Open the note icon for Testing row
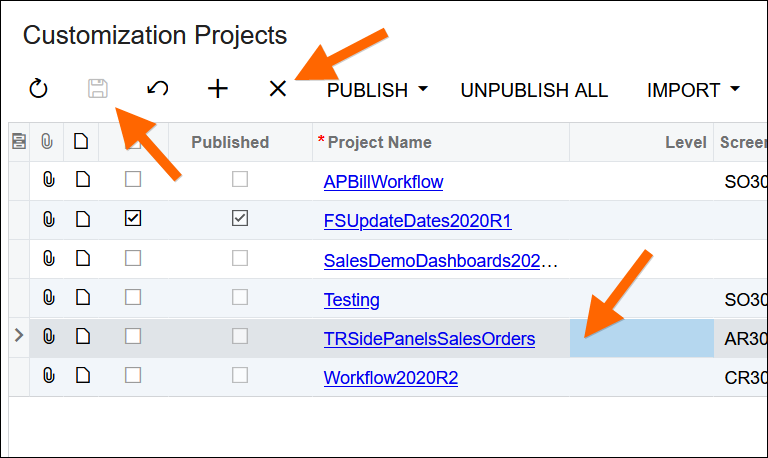 point(83,298)
